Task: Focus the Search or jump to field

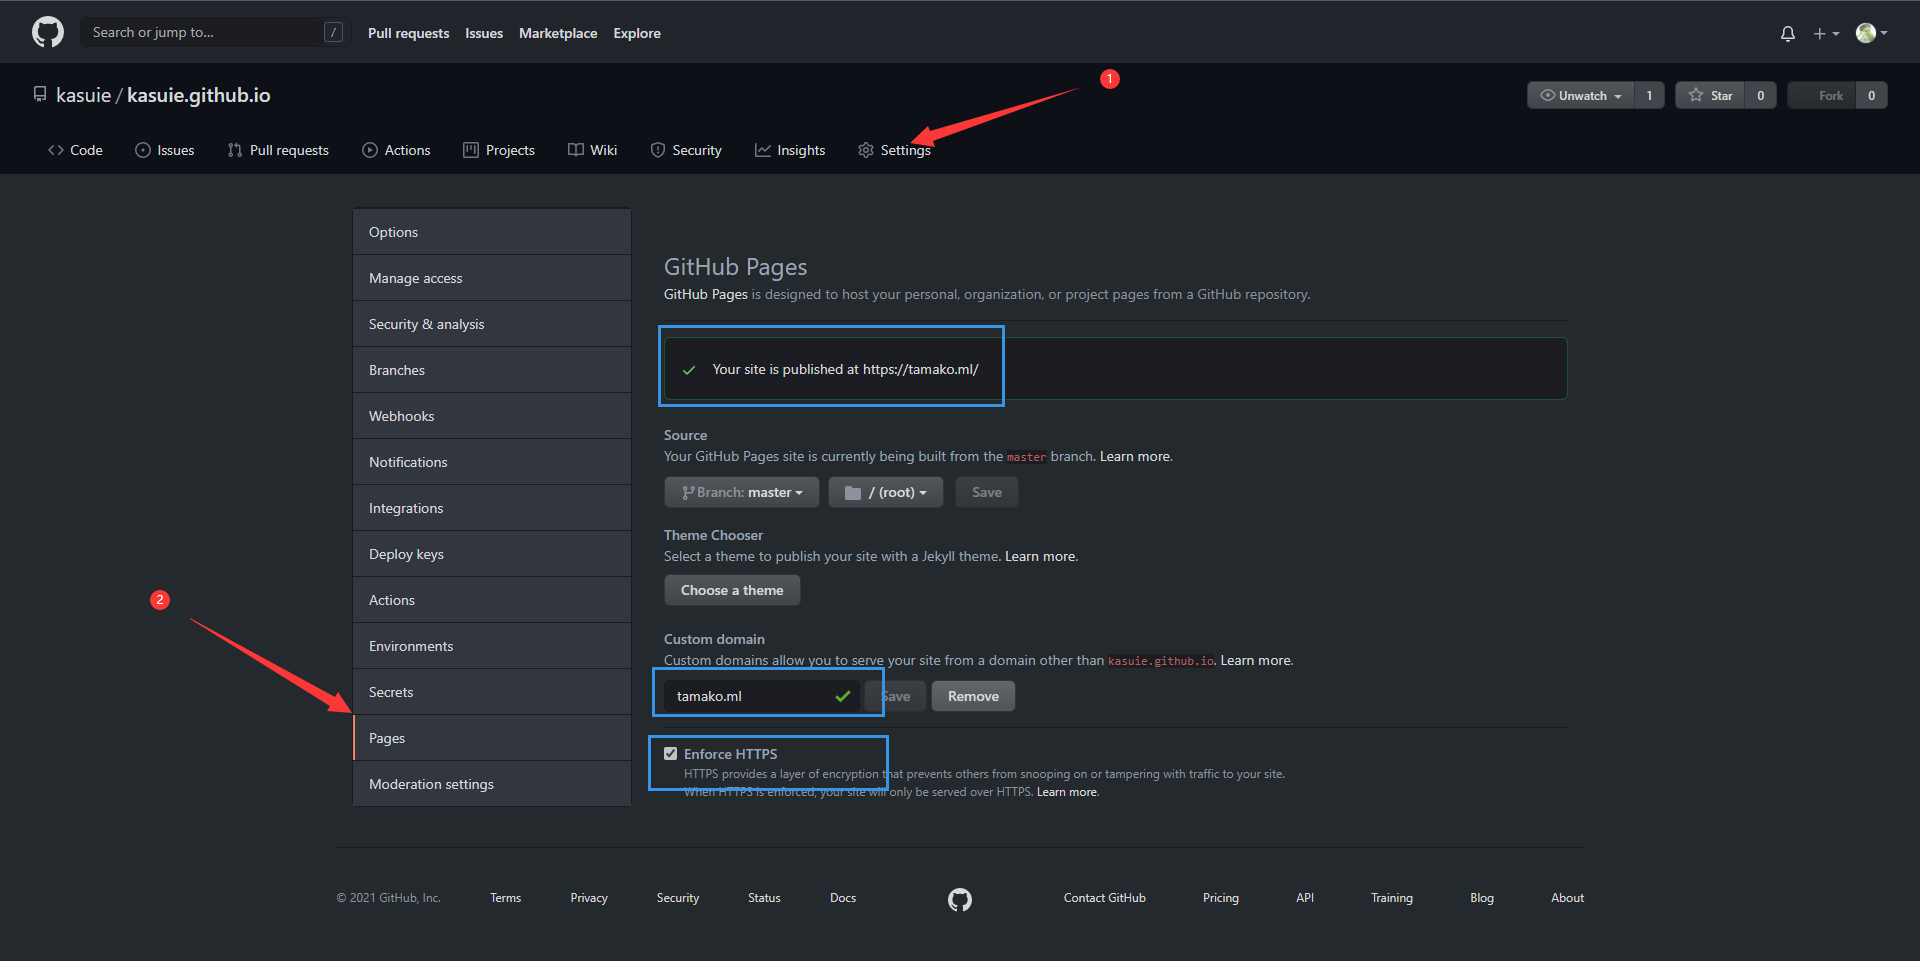Action: pos(216,32)
